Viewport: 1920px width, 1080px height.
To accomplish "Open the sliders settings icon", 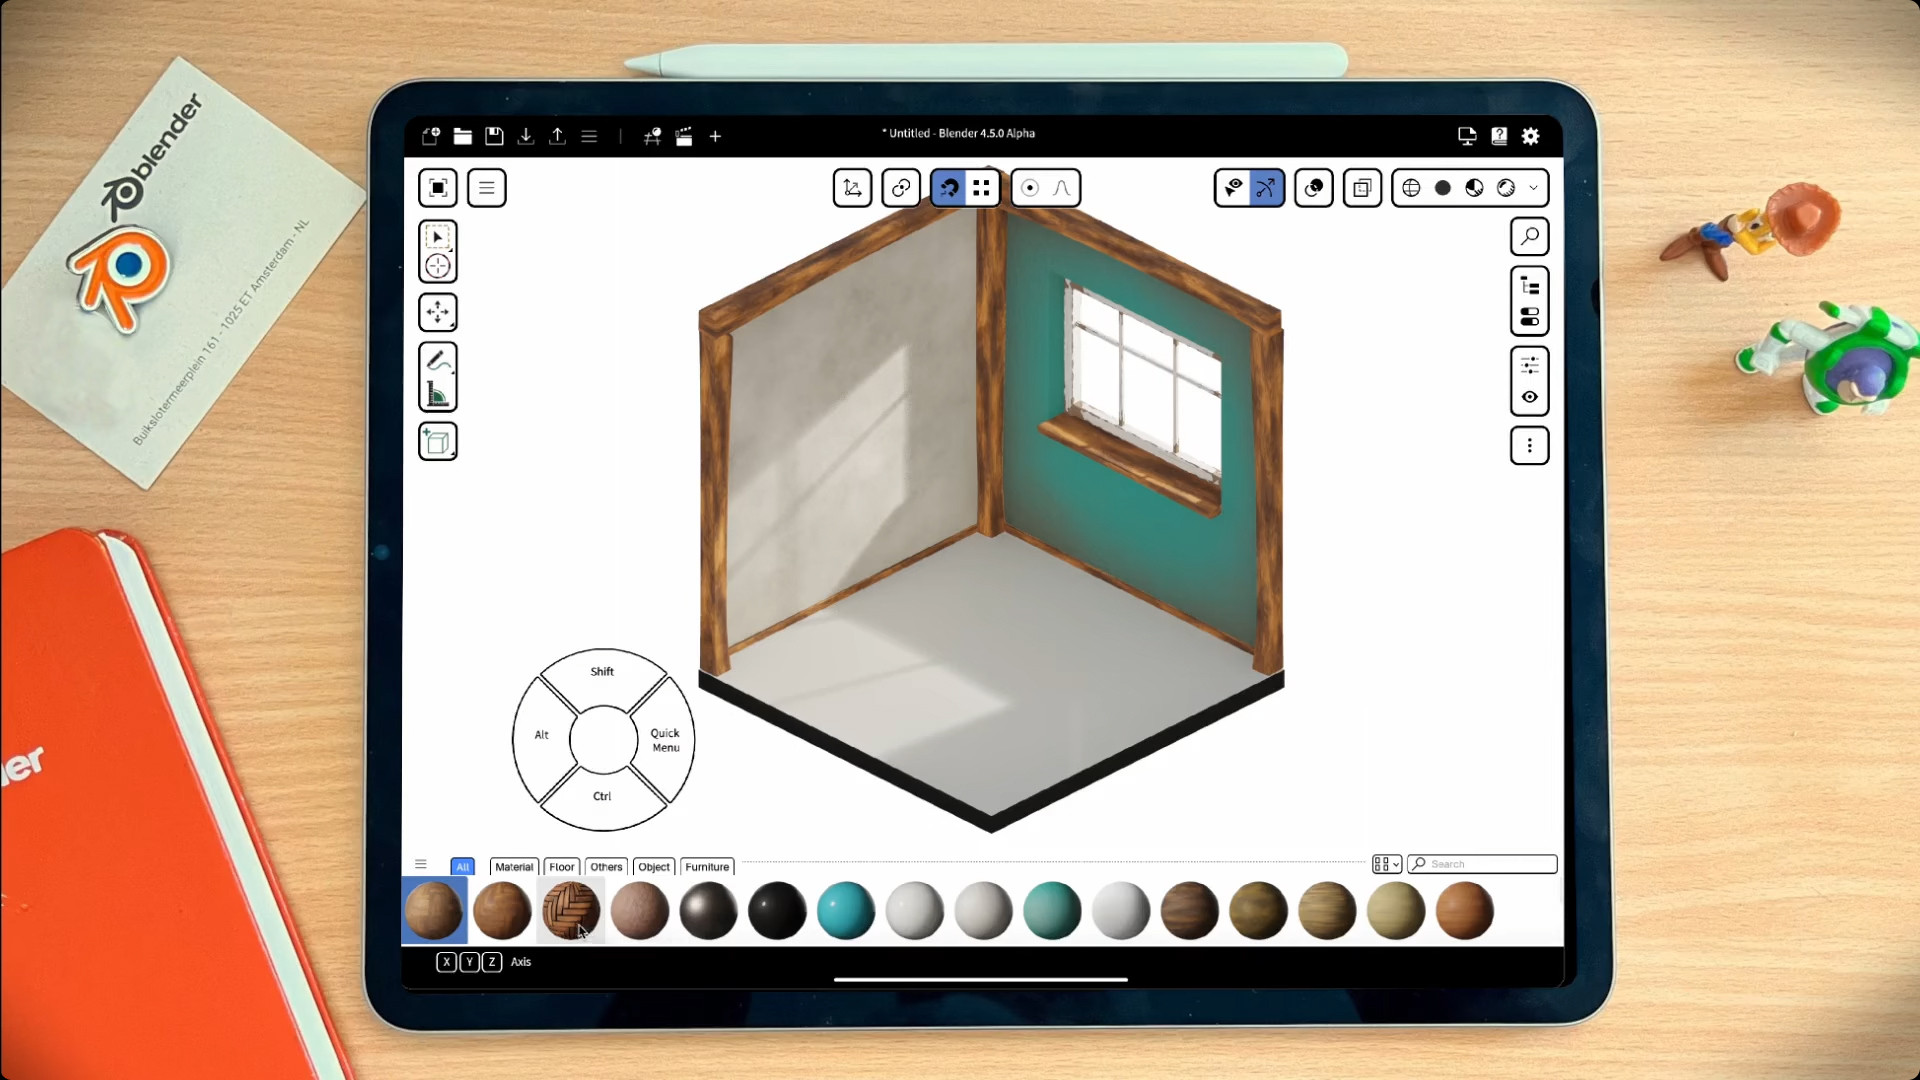I will click(1530, 366).
